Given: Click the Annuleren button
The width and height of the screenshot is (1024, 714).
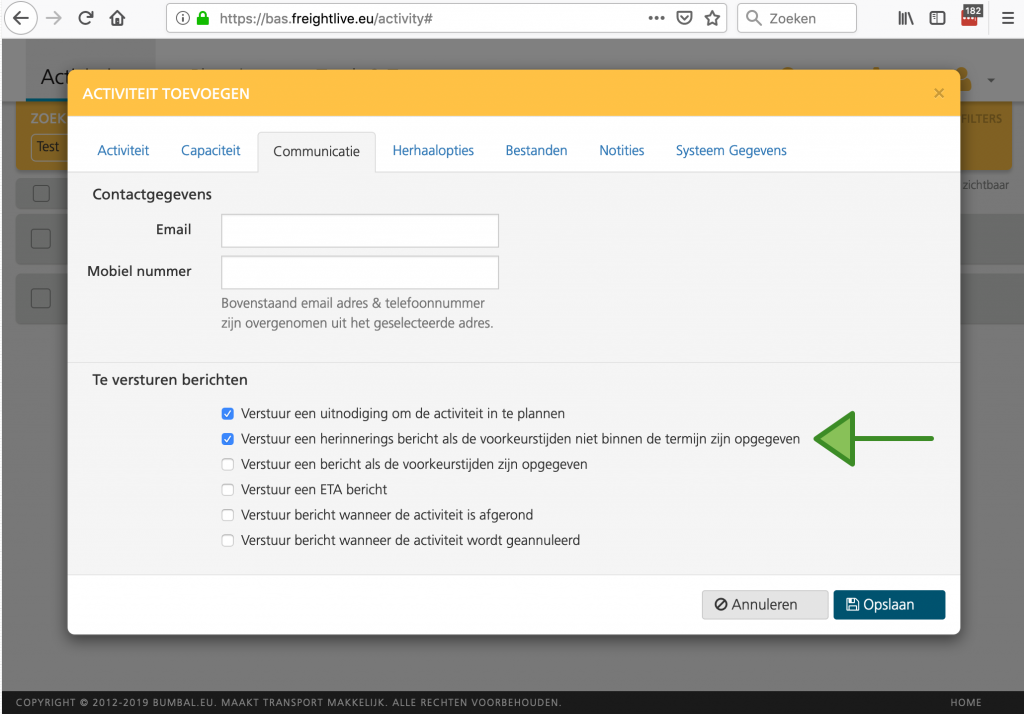Looking at the screenshot, I should click(x=765, y=605).
